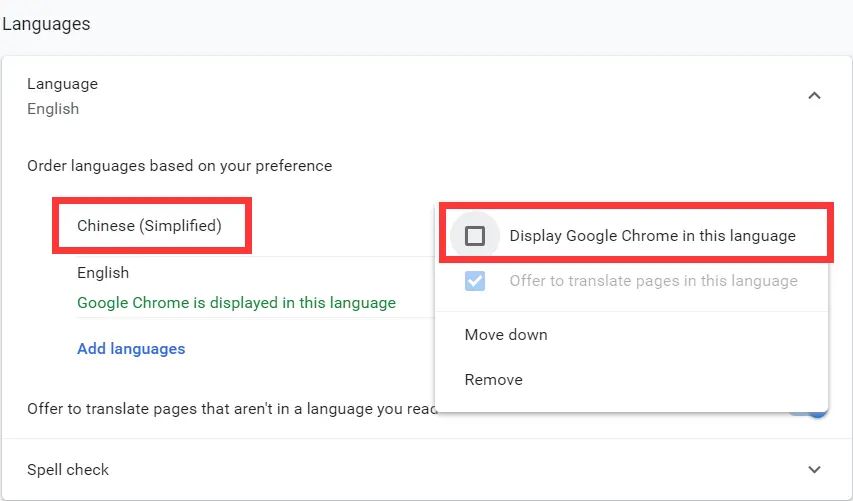
Task: Click the Spell check label
Action: click(68, 469)
